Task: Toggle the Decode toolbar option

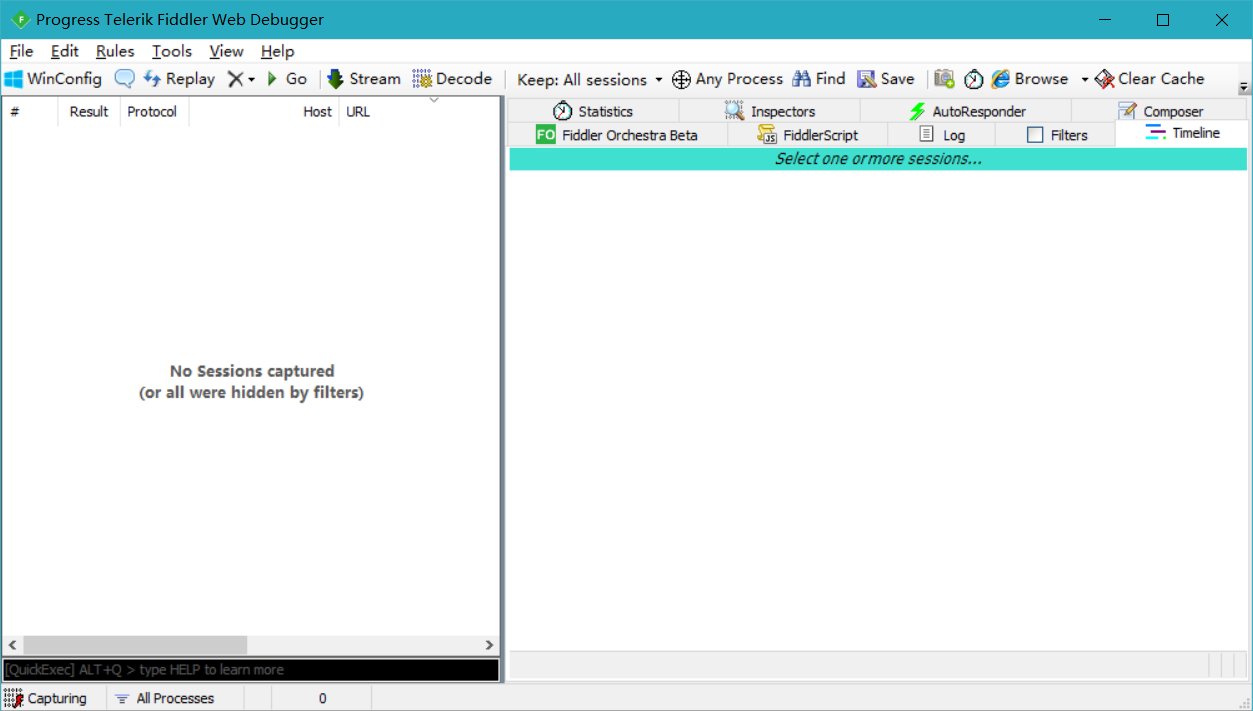Action: 452,79
